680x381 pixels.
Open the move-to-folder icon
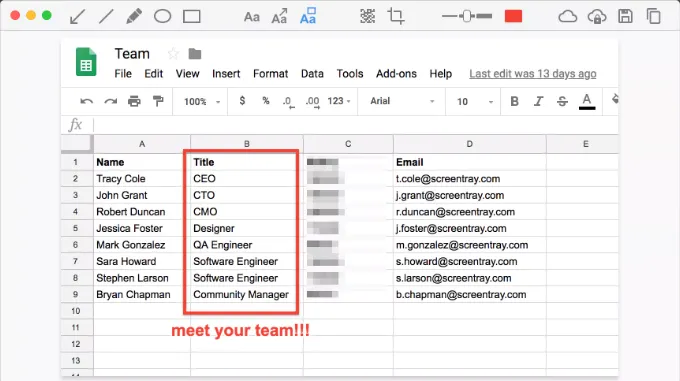point(195,54)
